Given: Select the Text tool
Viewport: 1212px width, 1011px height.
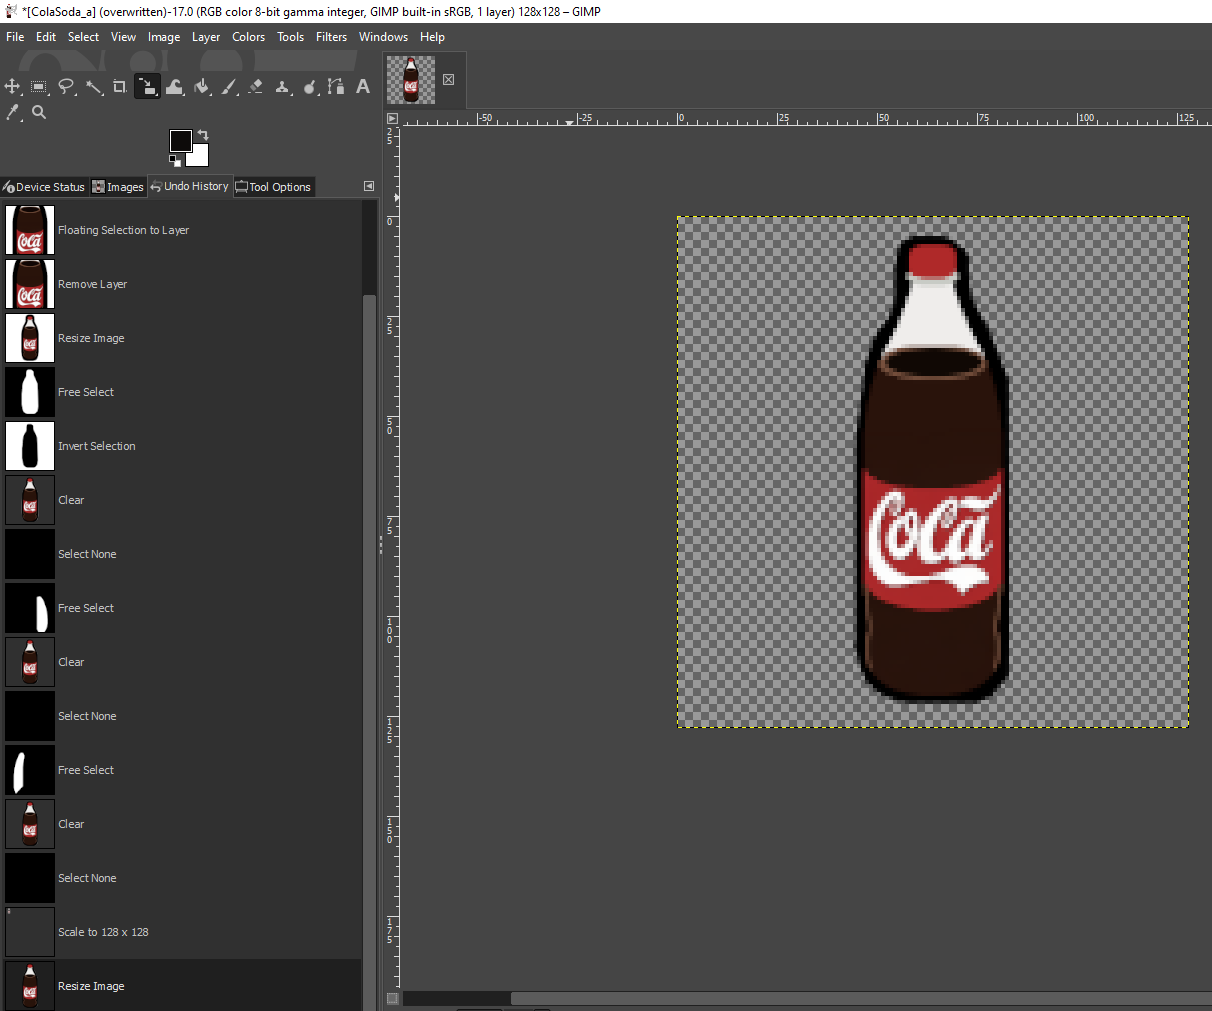Looking at the screenshot, I should pos(363,87).
